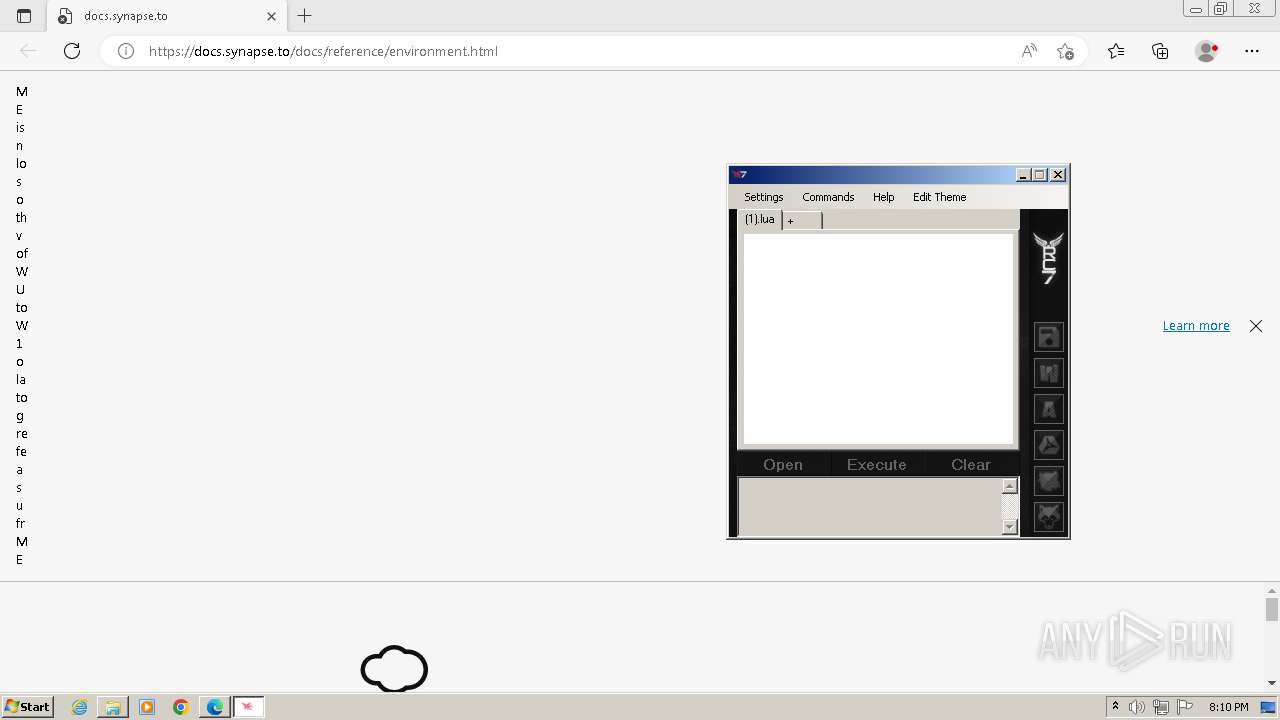Click the W icon in RC7 sidebar
1280x720 pixels.
[x=1048, y=373]
